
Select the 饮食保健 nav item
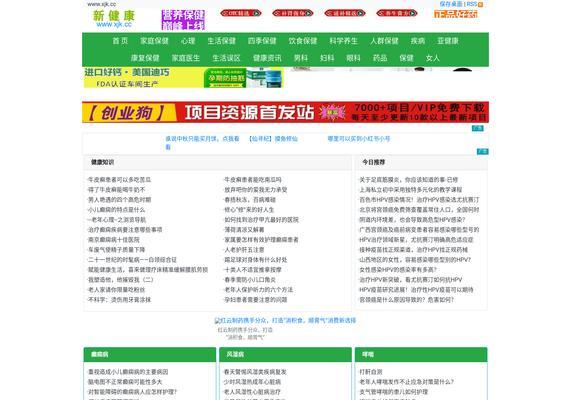303,41
